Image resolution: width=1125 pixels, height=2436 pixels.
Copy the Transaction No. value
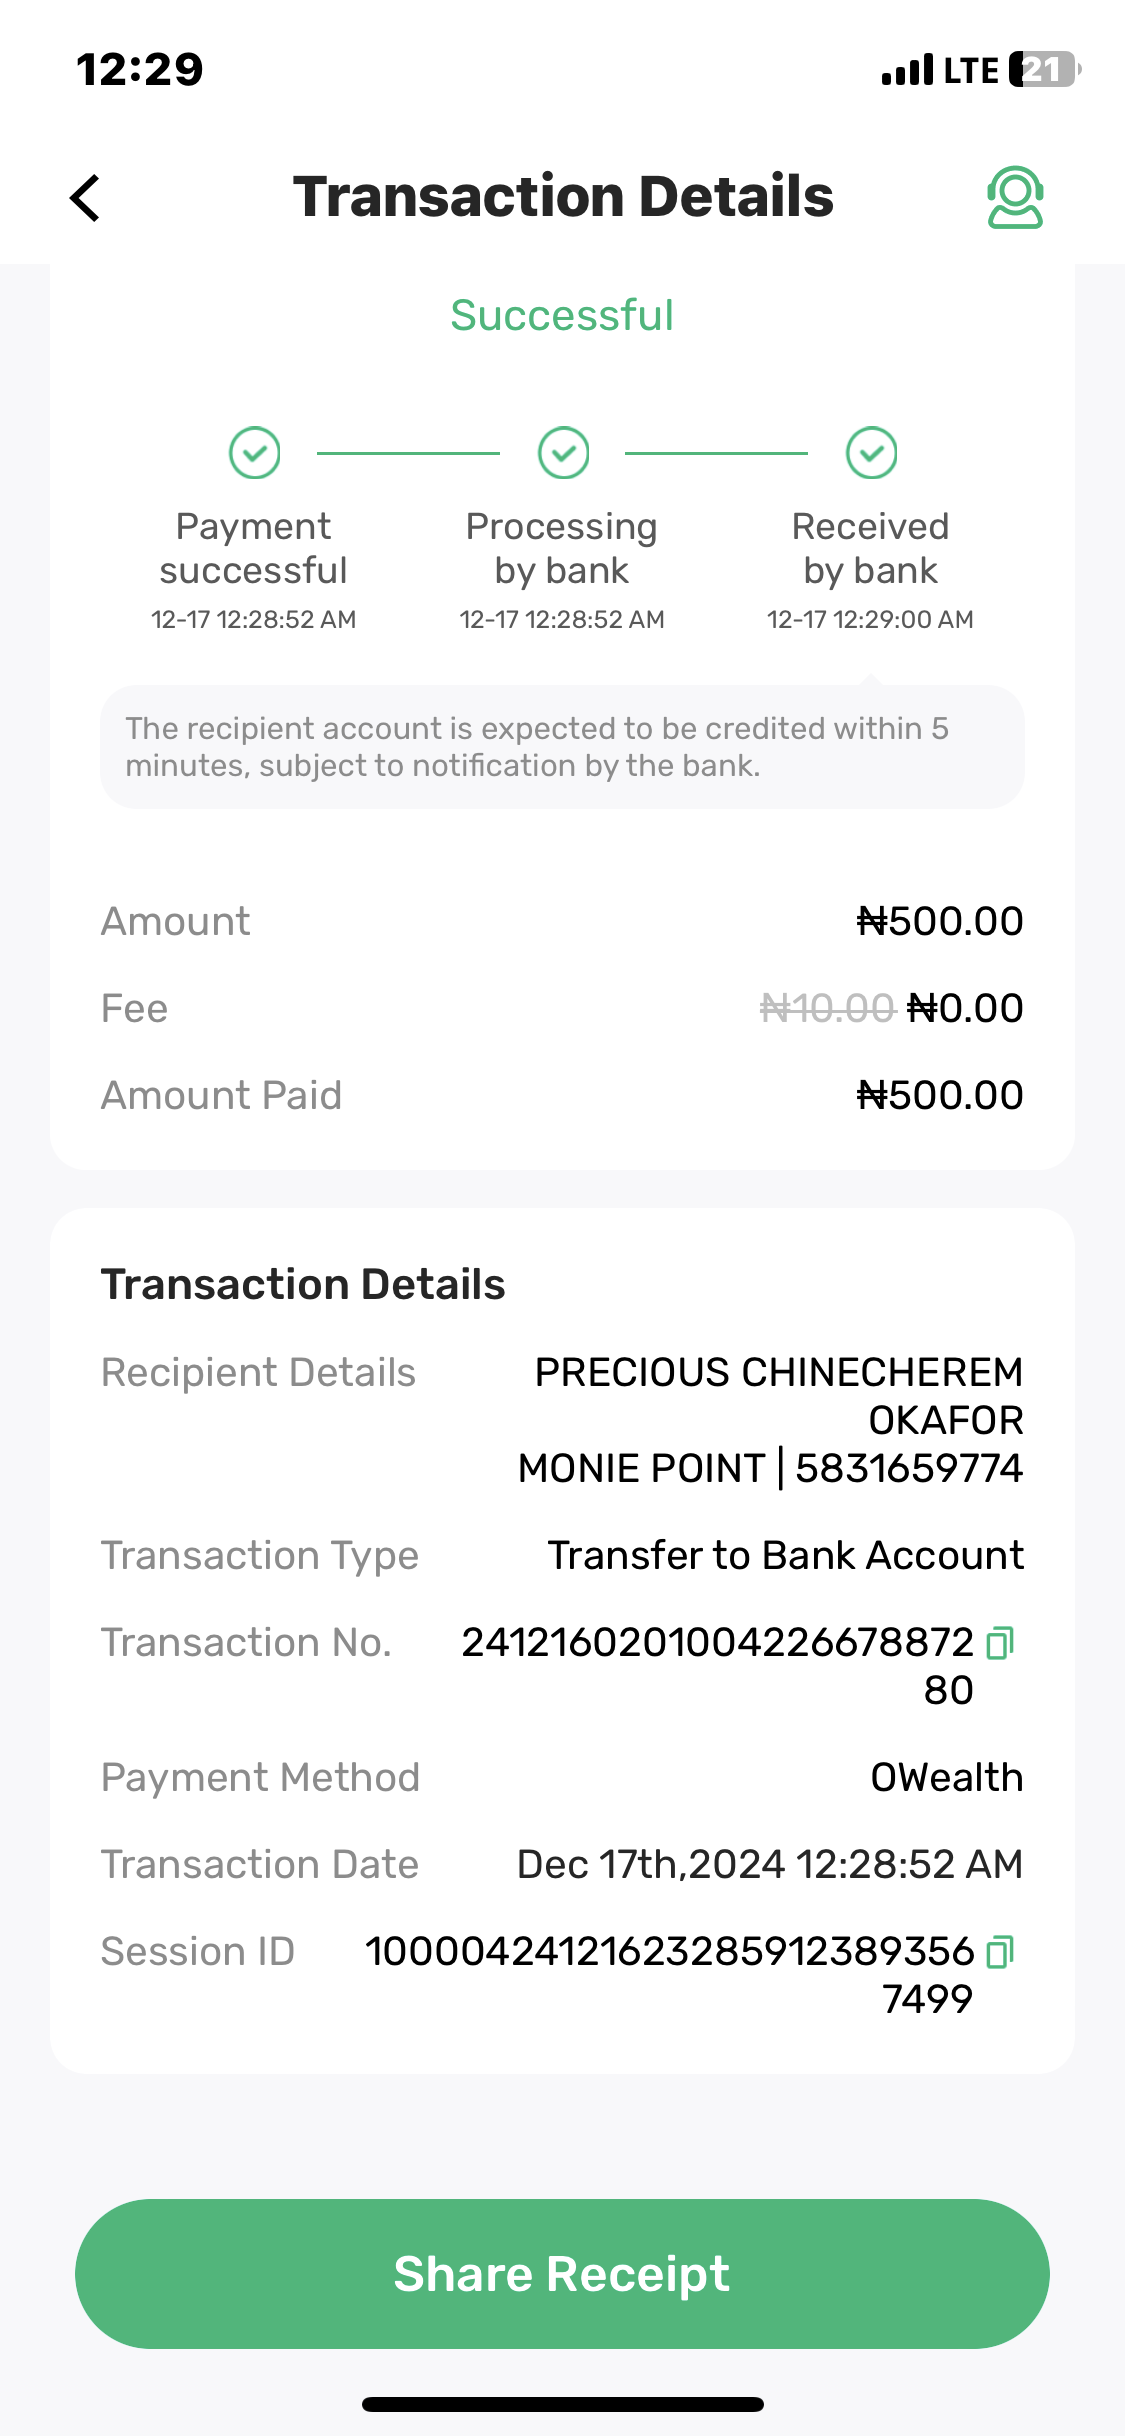point(1000,1643)
